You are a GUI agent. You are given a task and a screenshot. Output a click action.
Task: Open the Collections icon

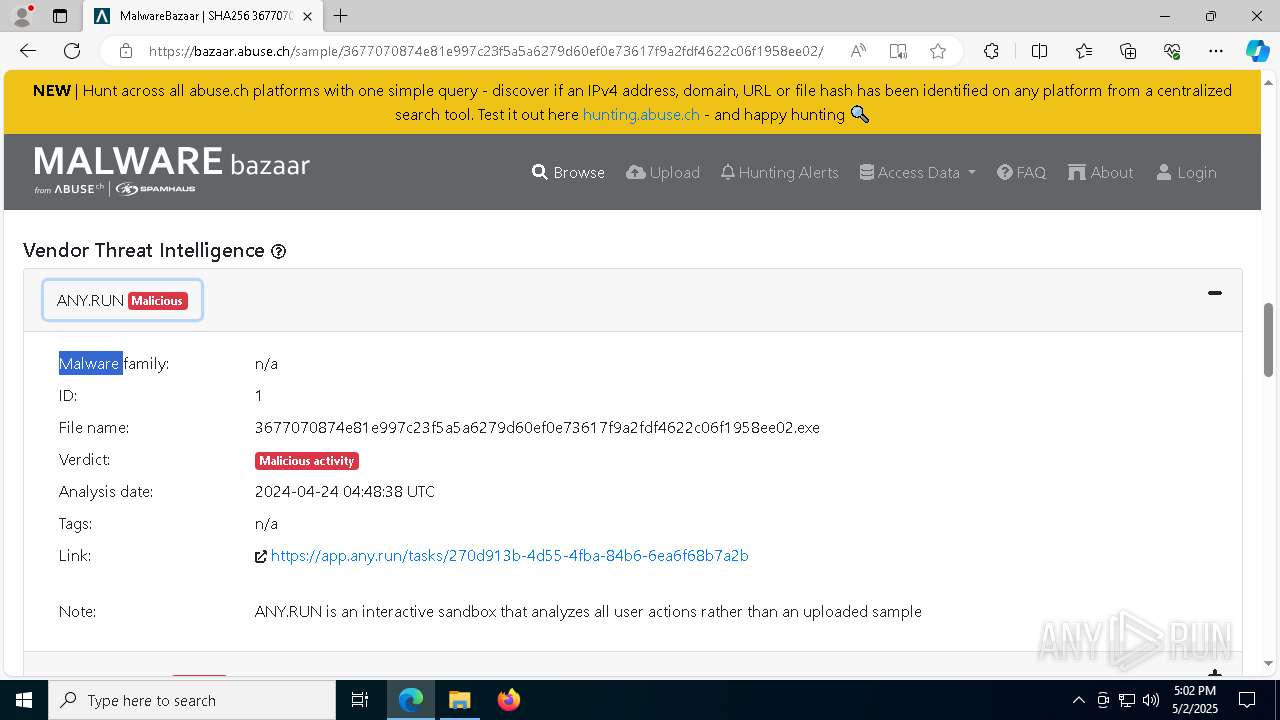click(1128, 51)
